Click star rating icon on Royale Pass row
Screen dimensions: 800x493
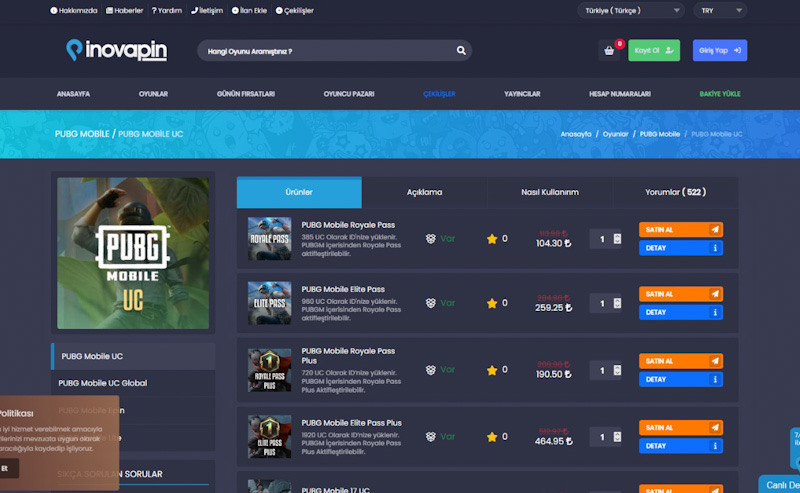pos(492,239)
